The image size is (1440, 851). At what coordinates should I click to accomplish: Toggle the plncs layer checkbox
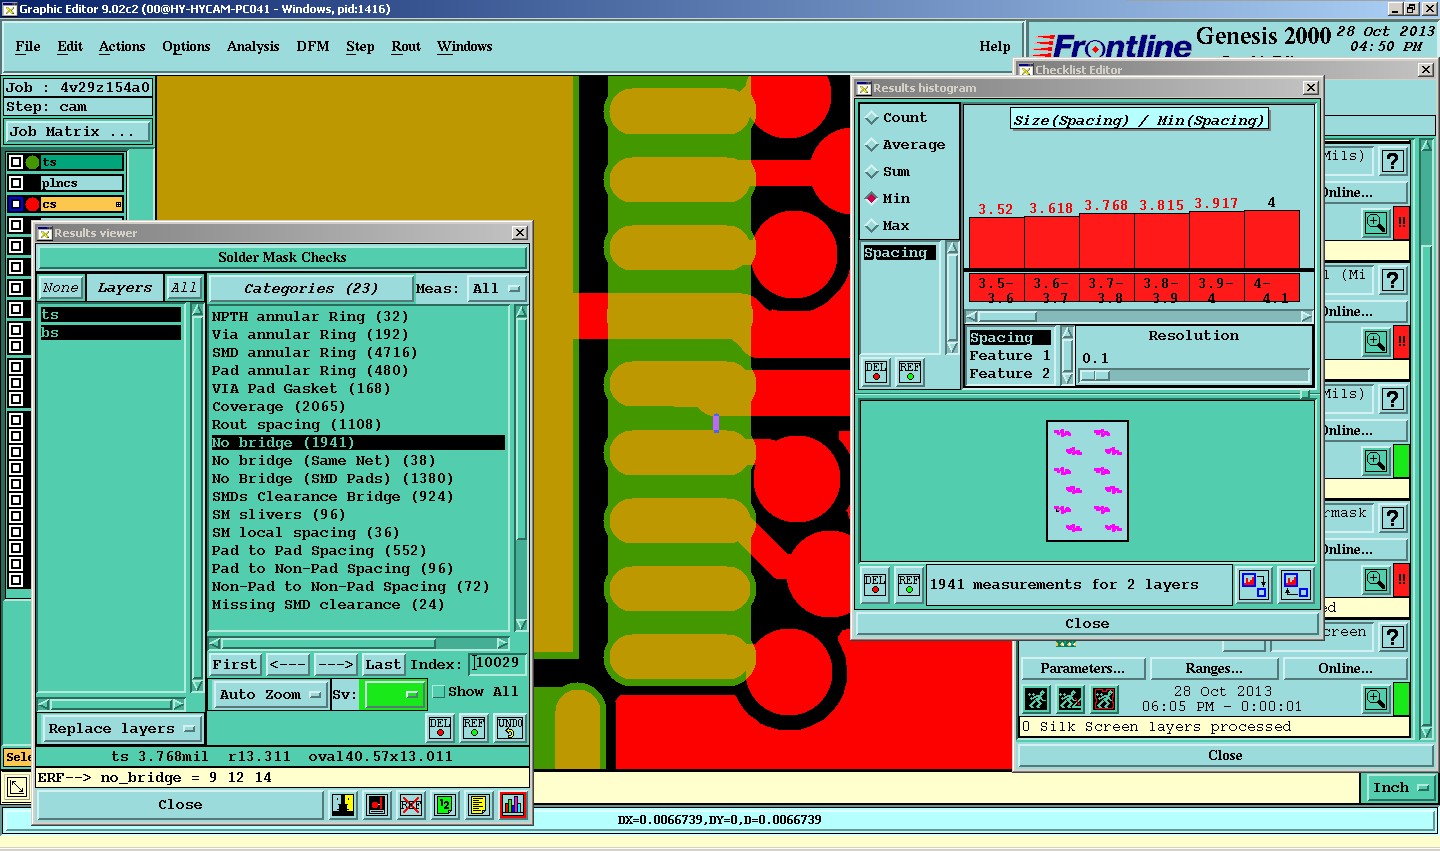point(15,183)
